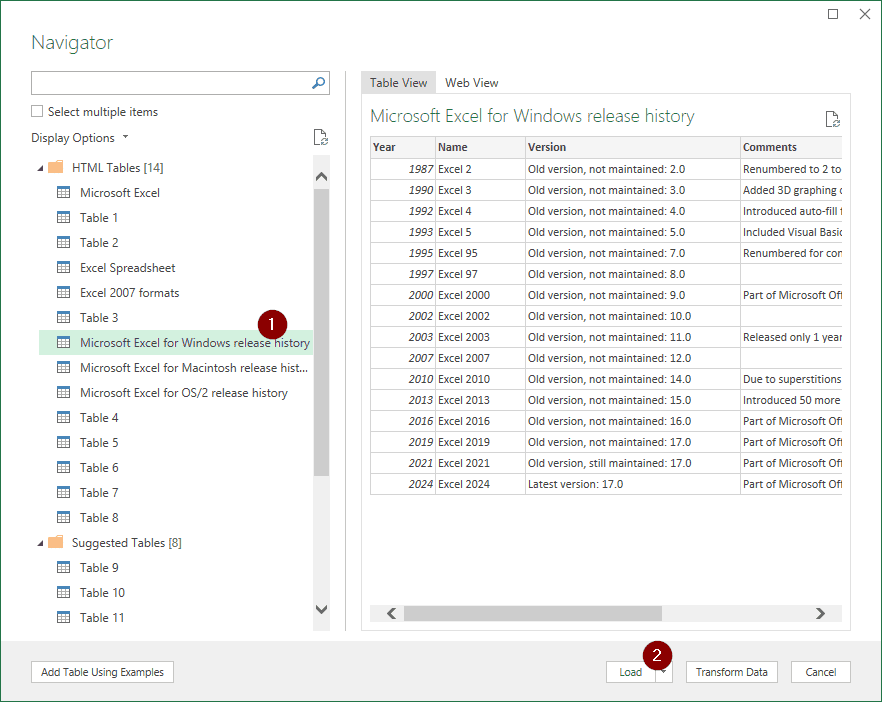Switch to the Web View tab

tap(471, 83)
